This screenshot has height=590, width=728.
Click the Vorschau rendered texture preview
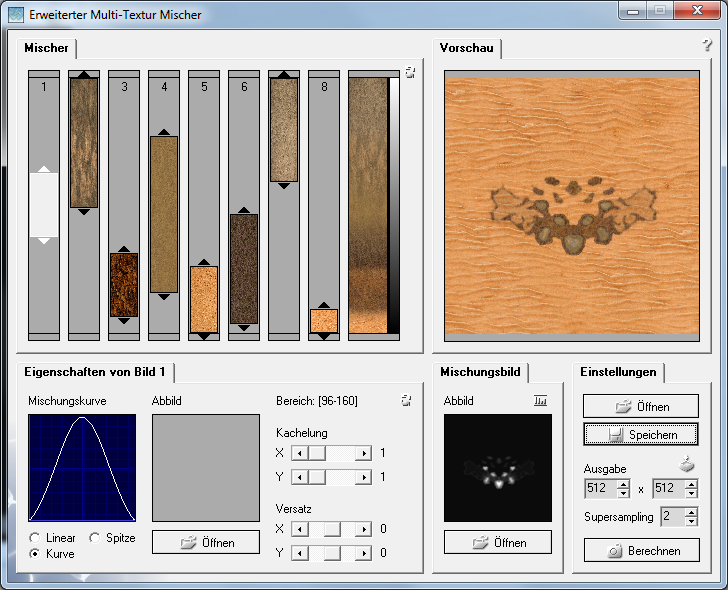[x=572, y=206]
